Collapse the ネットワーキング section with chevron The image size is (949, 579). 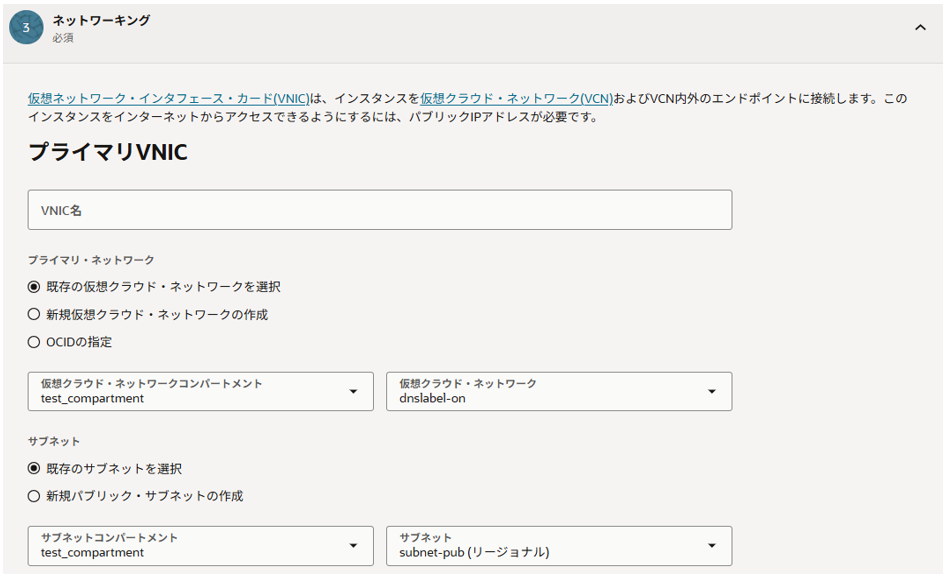[920, 28]
